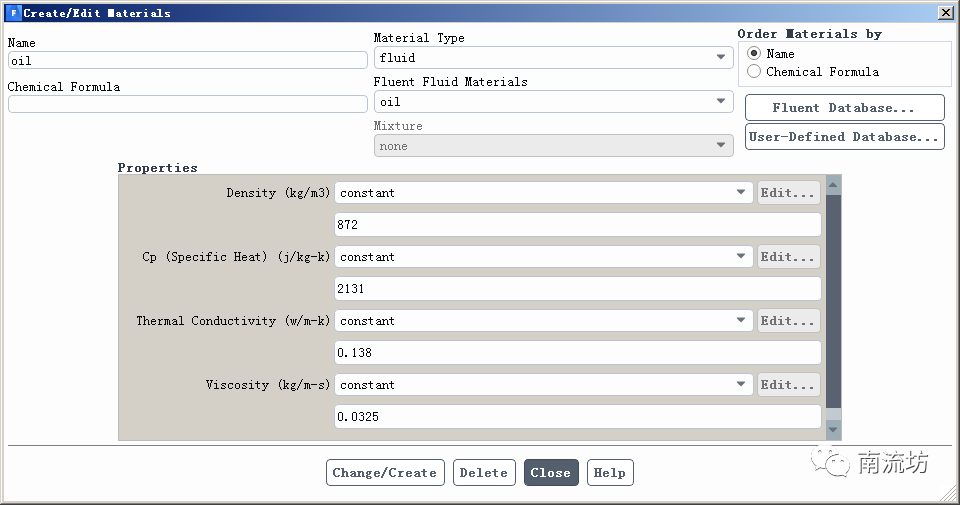The height and width of the screenshot is (505, 960).
Task: Focus the Chemical Formula text field
Action: [187, 104]
